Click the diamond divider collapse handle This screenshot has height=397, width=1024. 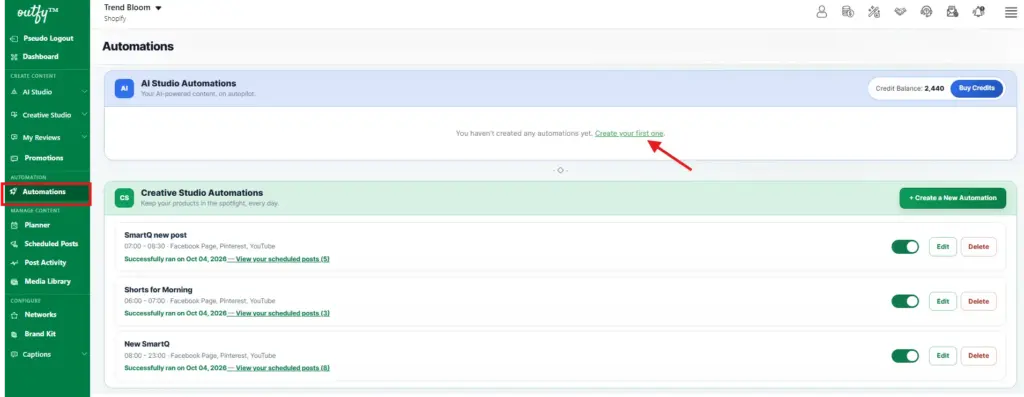(x=560, y=170)
